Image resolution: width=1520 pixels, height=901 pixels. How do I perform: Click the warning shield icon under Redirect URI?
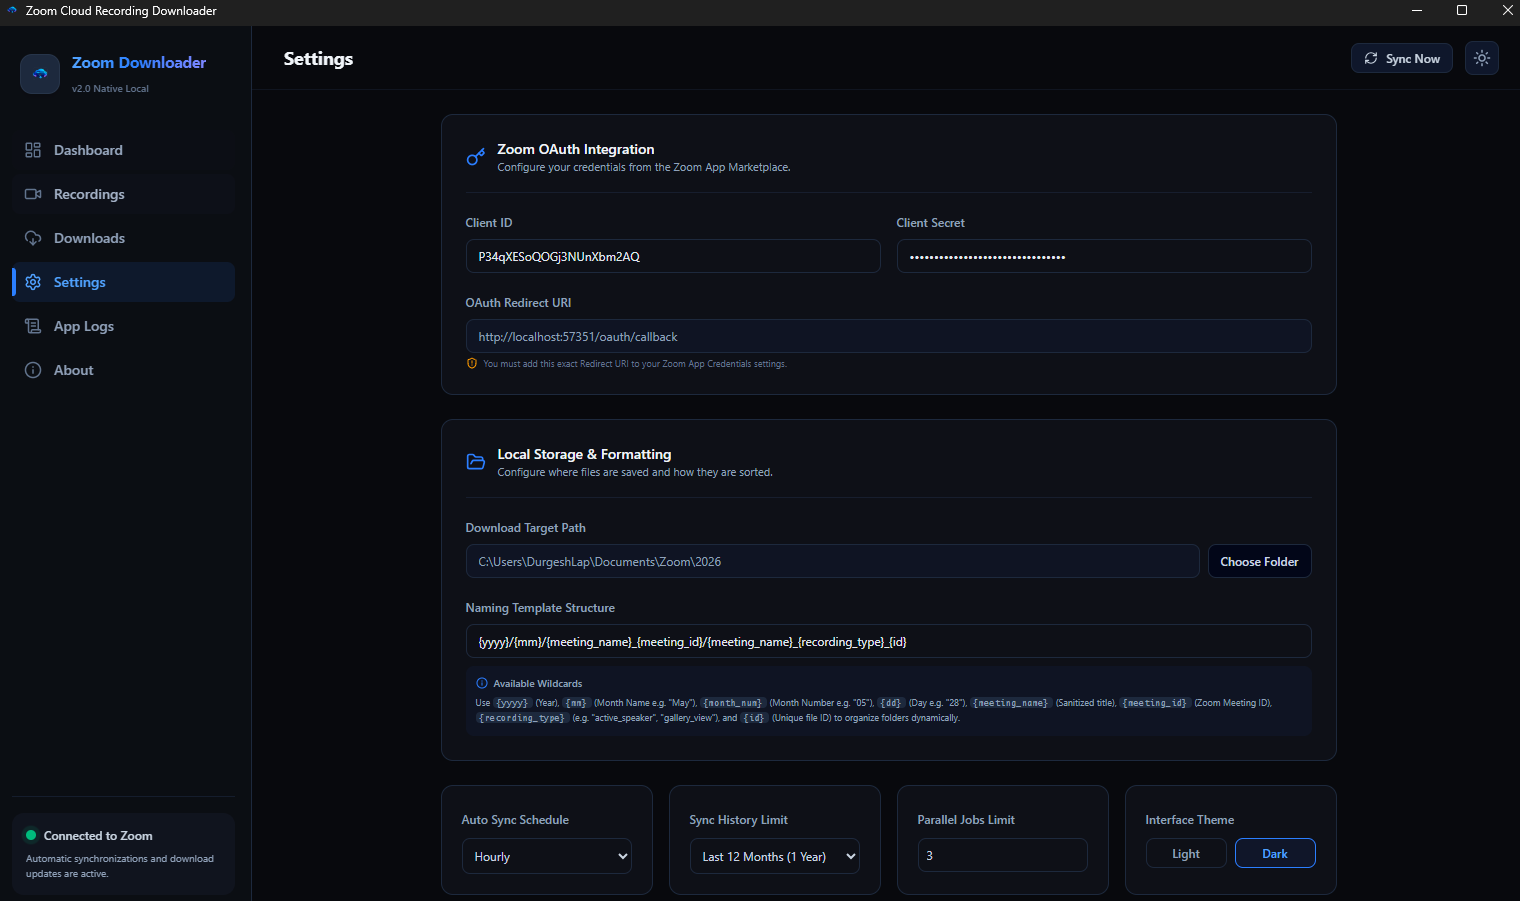point(472,363)
